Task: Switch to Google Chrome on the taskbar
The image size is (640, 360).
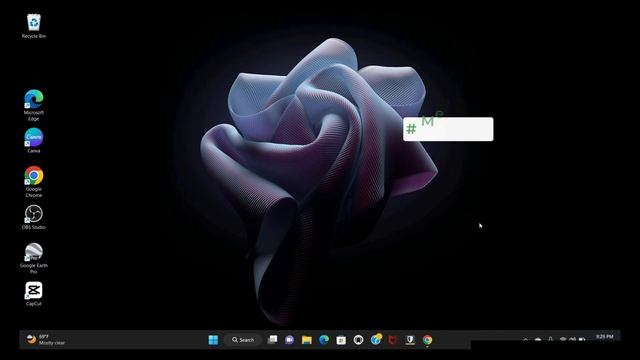Action: click(x=427, y=340)
